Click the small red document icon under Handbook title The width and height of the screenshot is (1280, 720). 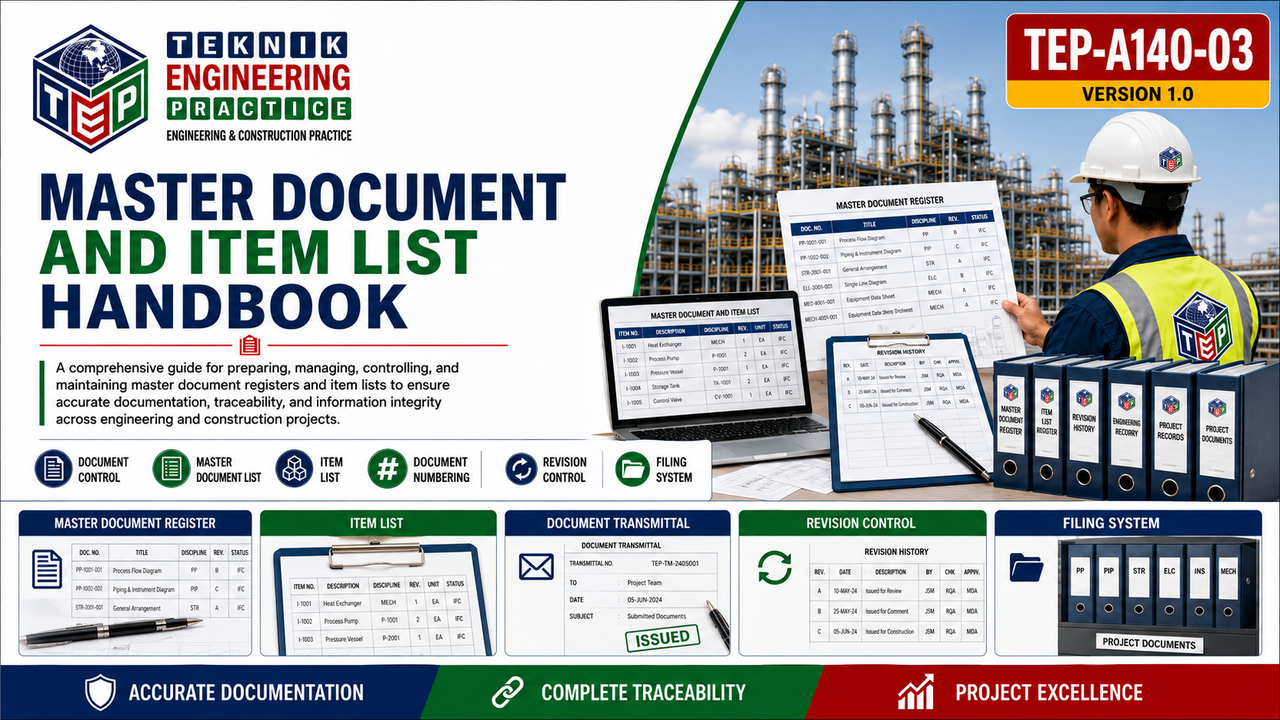coord(250,346)
